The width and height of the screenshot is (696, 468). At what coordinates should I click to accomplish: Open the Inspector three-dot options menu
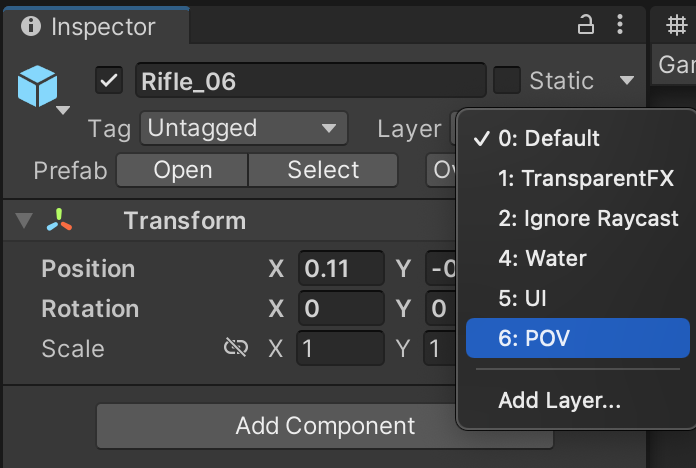620,25
